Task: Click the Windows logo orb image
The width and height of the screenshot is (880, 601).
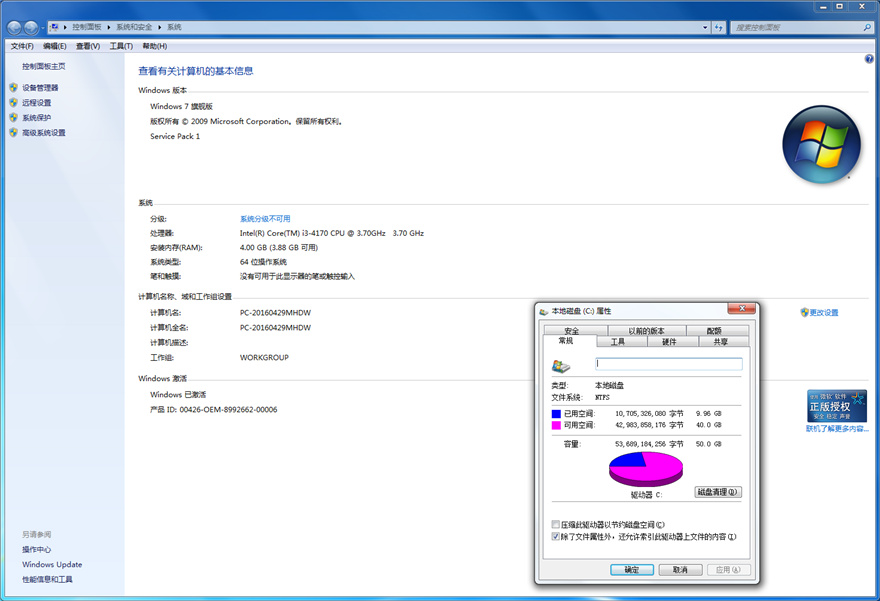Action: coord(821,144)
